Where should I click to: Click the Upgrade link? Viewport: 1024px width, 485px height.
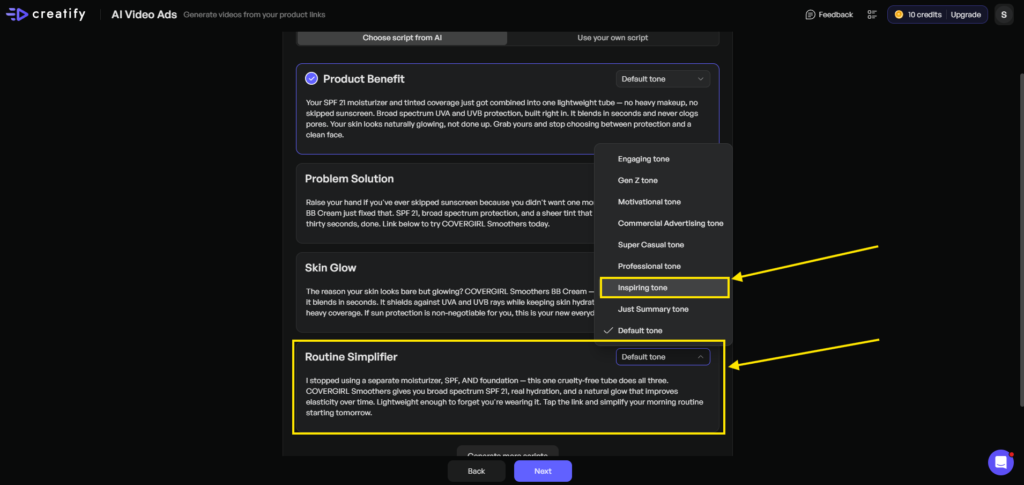pos(965,15)
